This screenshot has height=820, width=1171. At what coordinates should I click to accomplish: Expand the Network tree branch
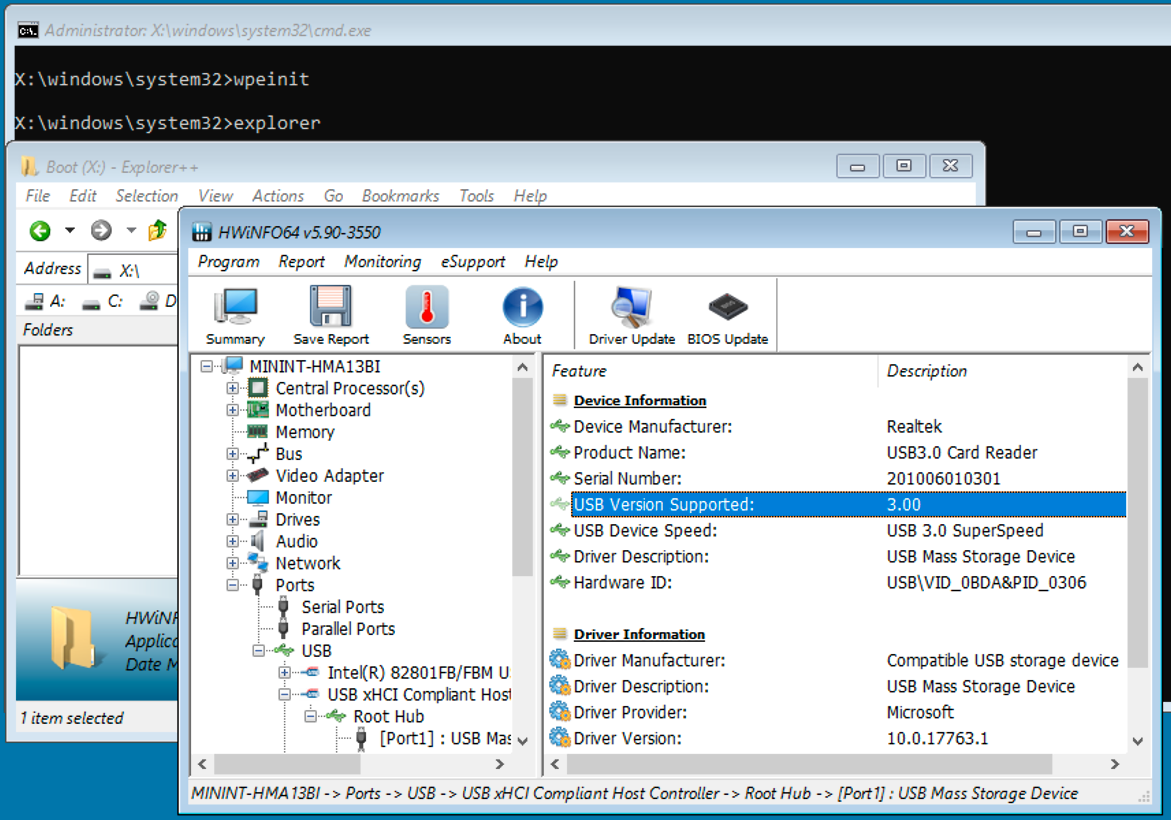(232, 563)
